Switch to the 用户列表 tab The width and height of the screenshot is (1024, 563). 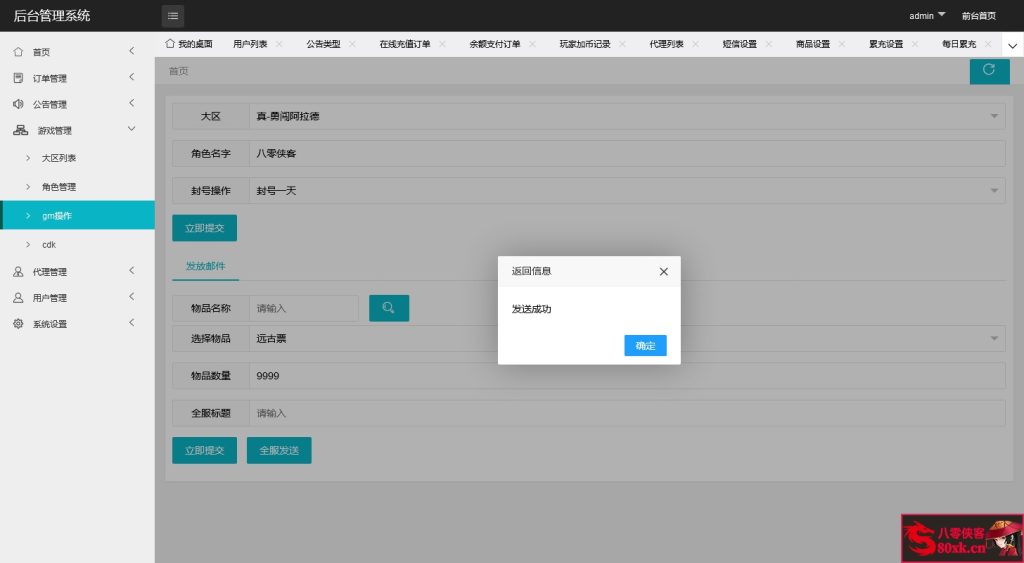pos(250,44)
